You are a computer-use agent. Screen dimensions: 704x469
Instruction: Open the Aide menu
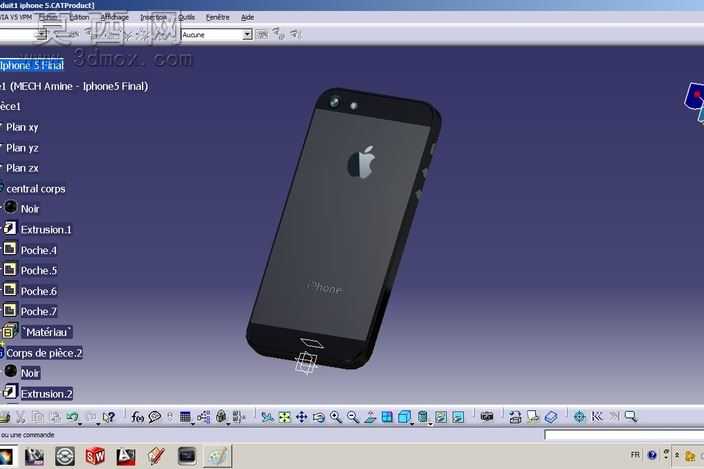247,17
